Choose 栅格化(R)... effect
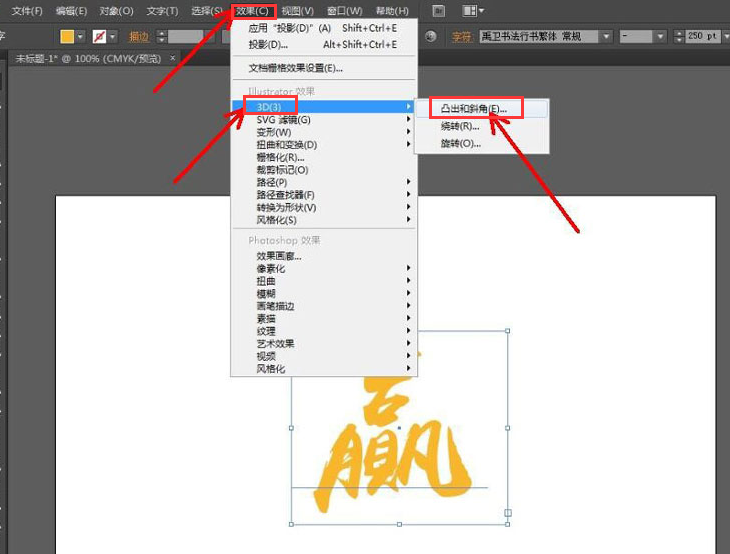 click(x=324, y=157)
